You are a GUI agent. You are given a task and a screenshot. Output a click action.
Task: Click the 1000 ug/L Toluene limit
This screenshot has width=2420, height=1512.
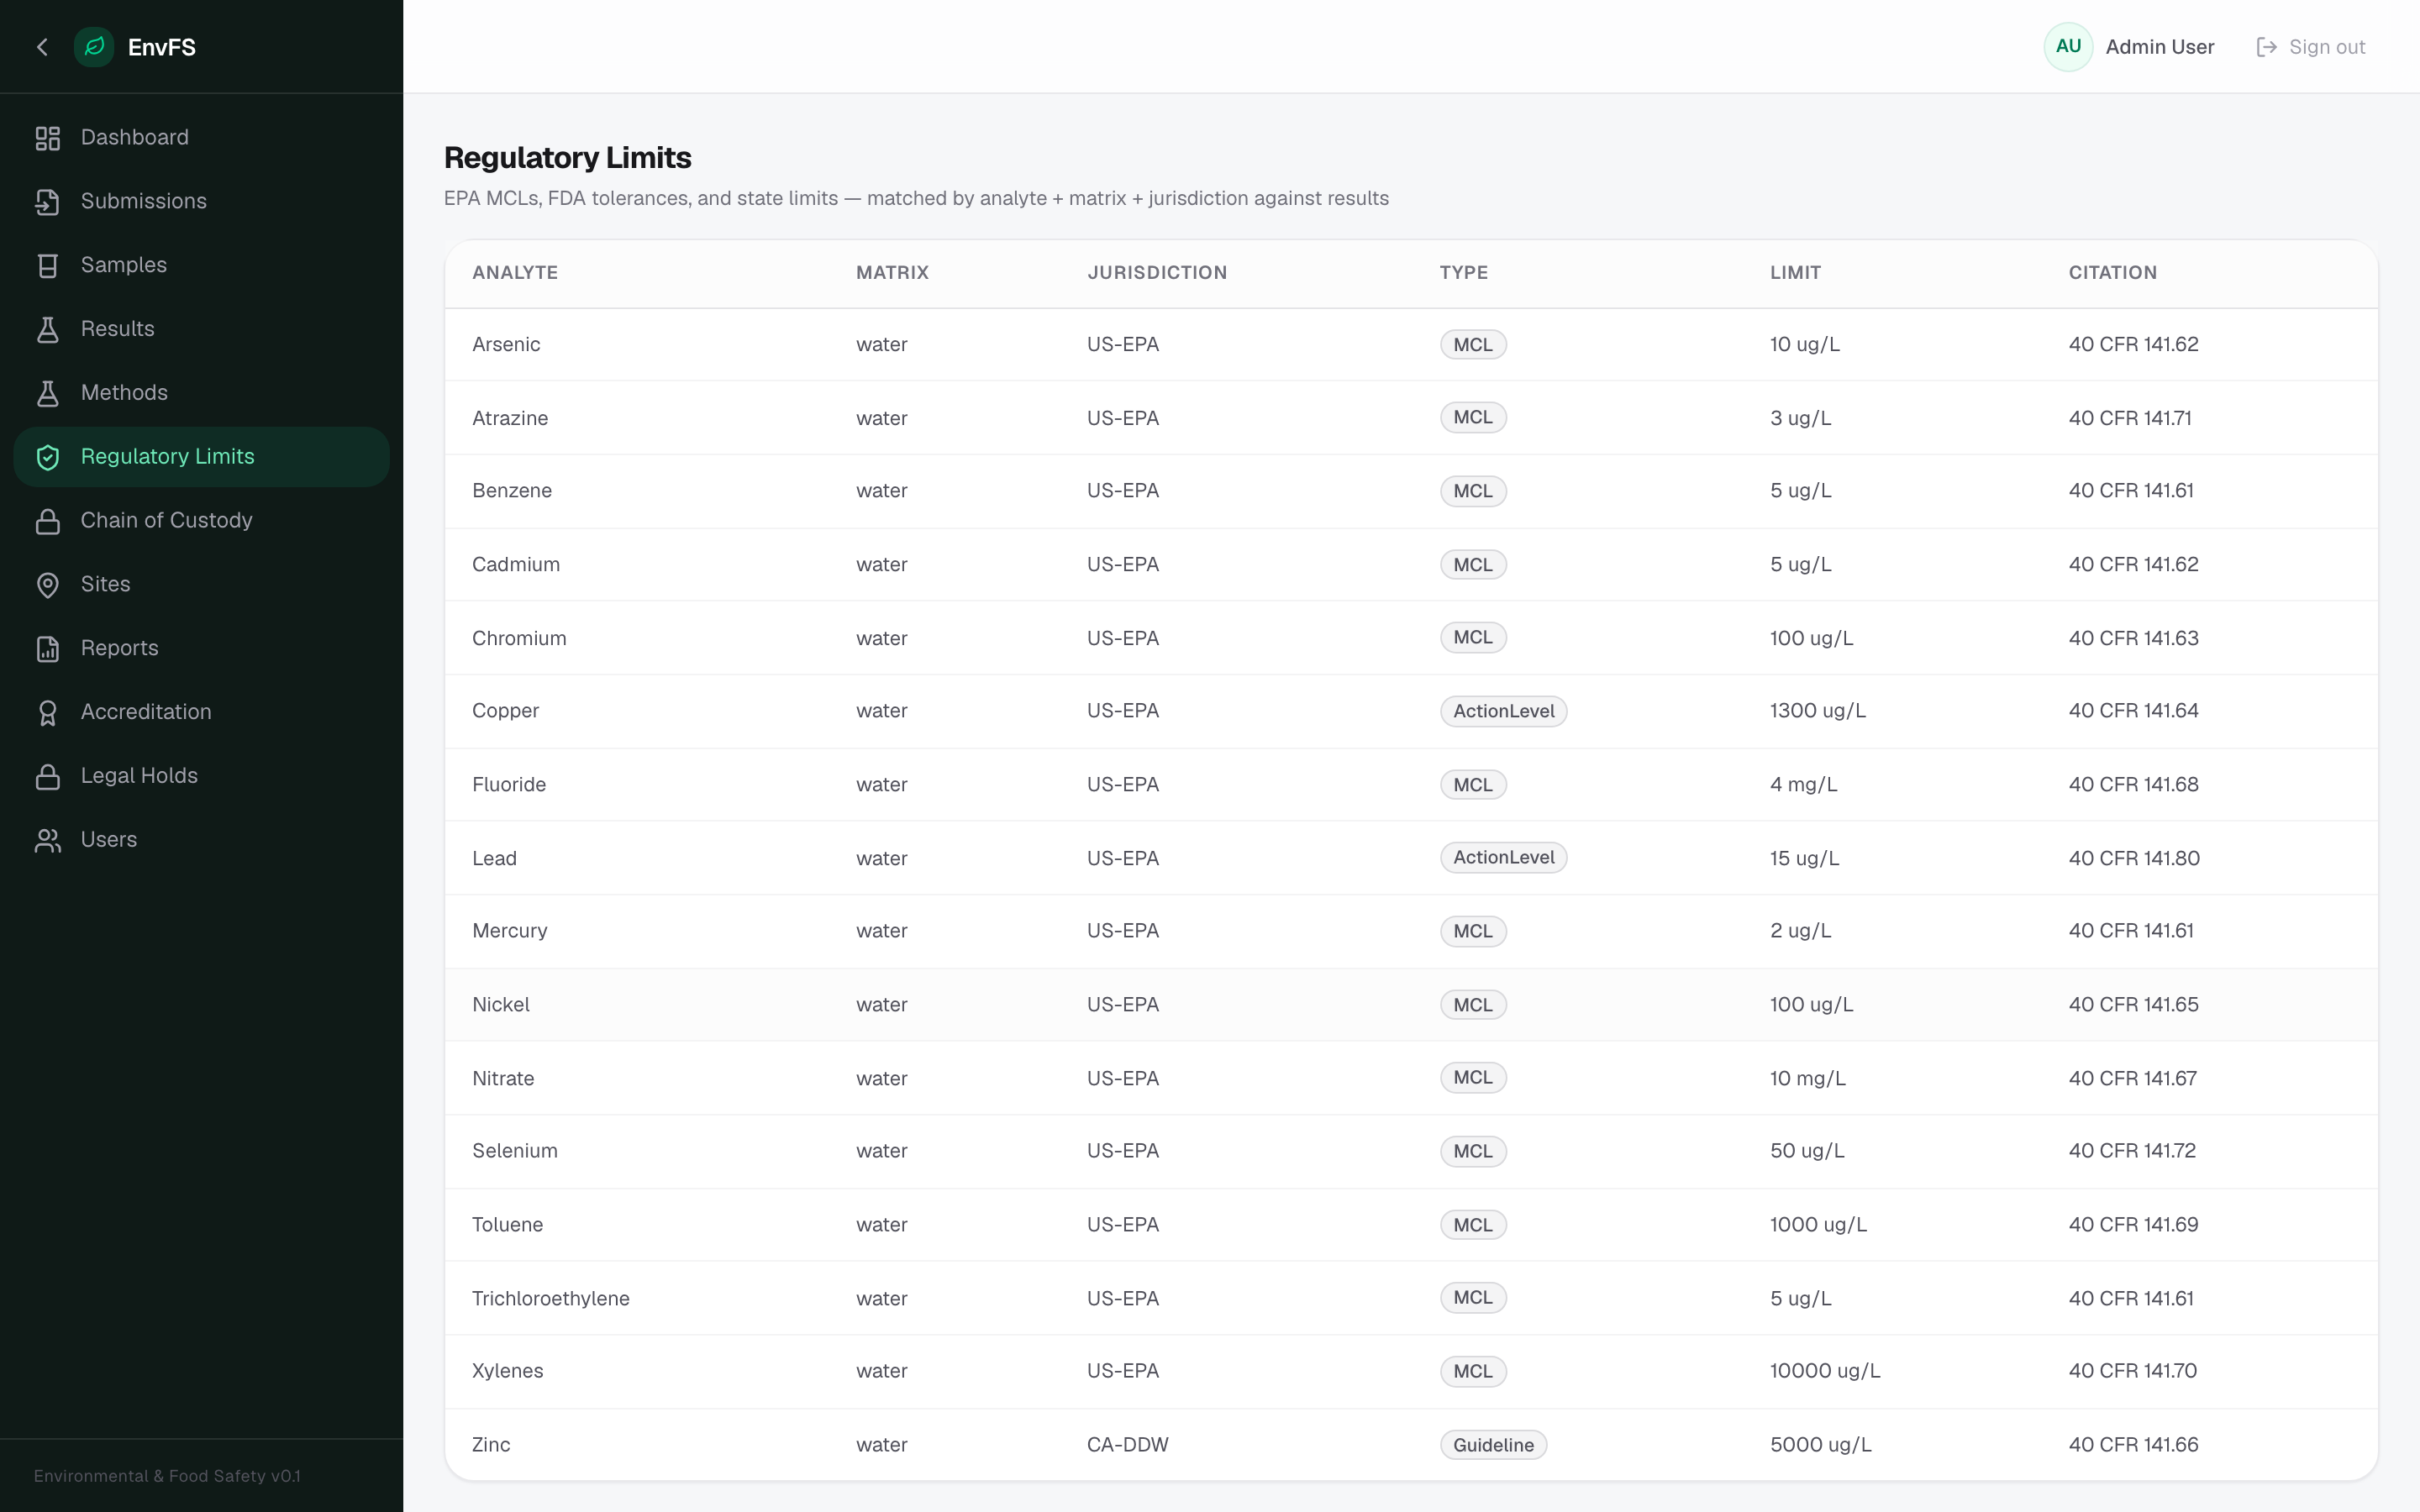tap(1818, 1225)
